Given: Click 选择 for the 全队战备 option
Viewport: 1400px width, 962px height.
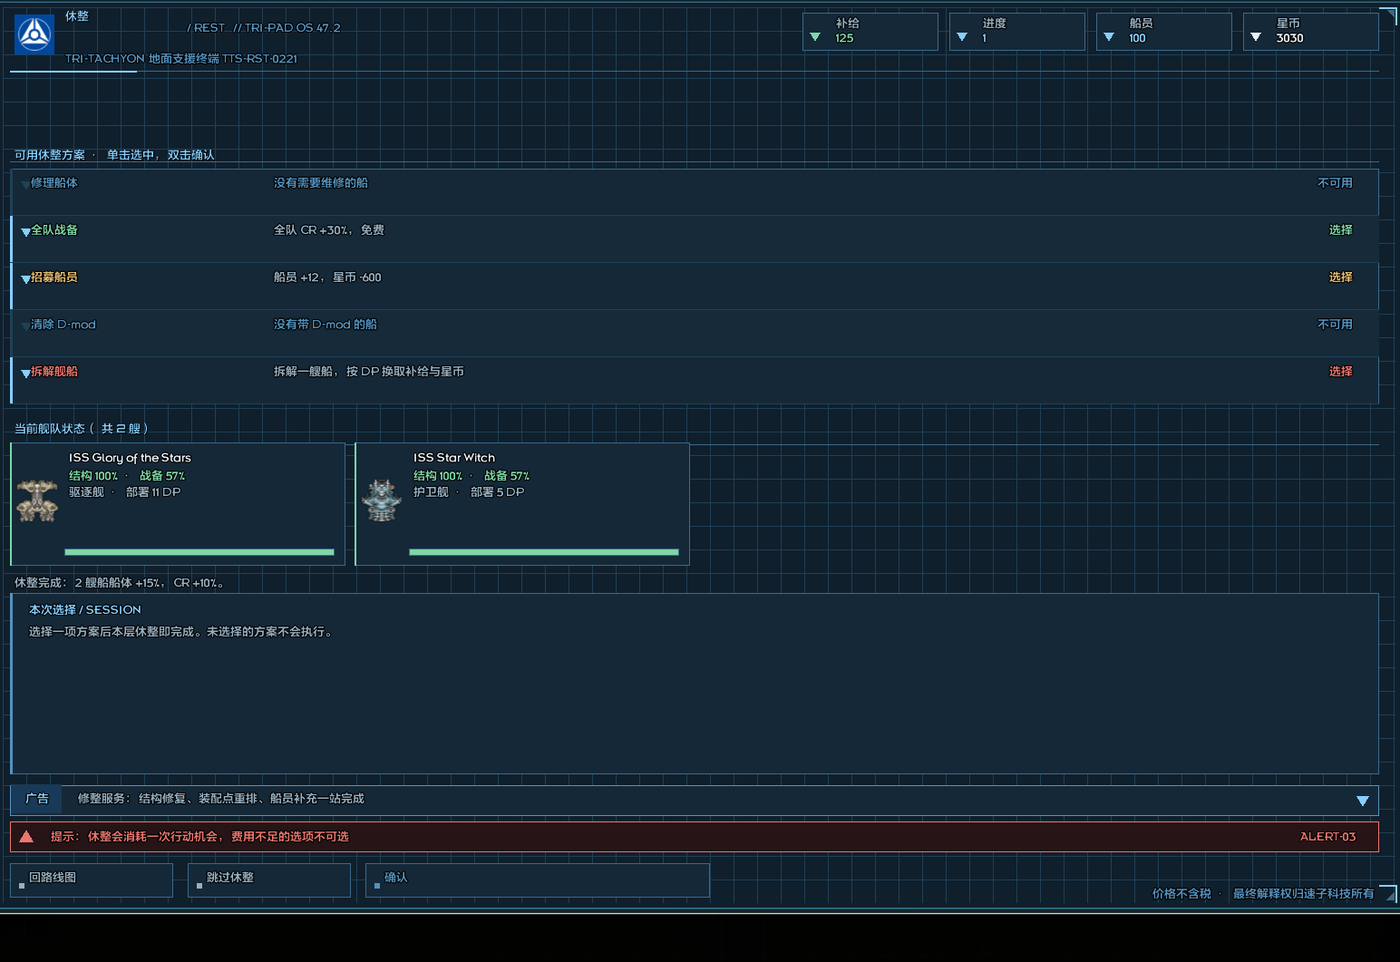Looking at the screenshot, I should tap(1340, 230).
